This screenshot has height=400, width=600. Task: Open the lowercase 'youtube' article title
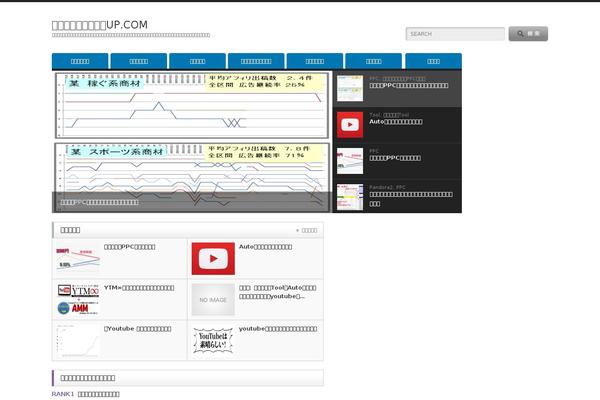(x=278, y=329)
